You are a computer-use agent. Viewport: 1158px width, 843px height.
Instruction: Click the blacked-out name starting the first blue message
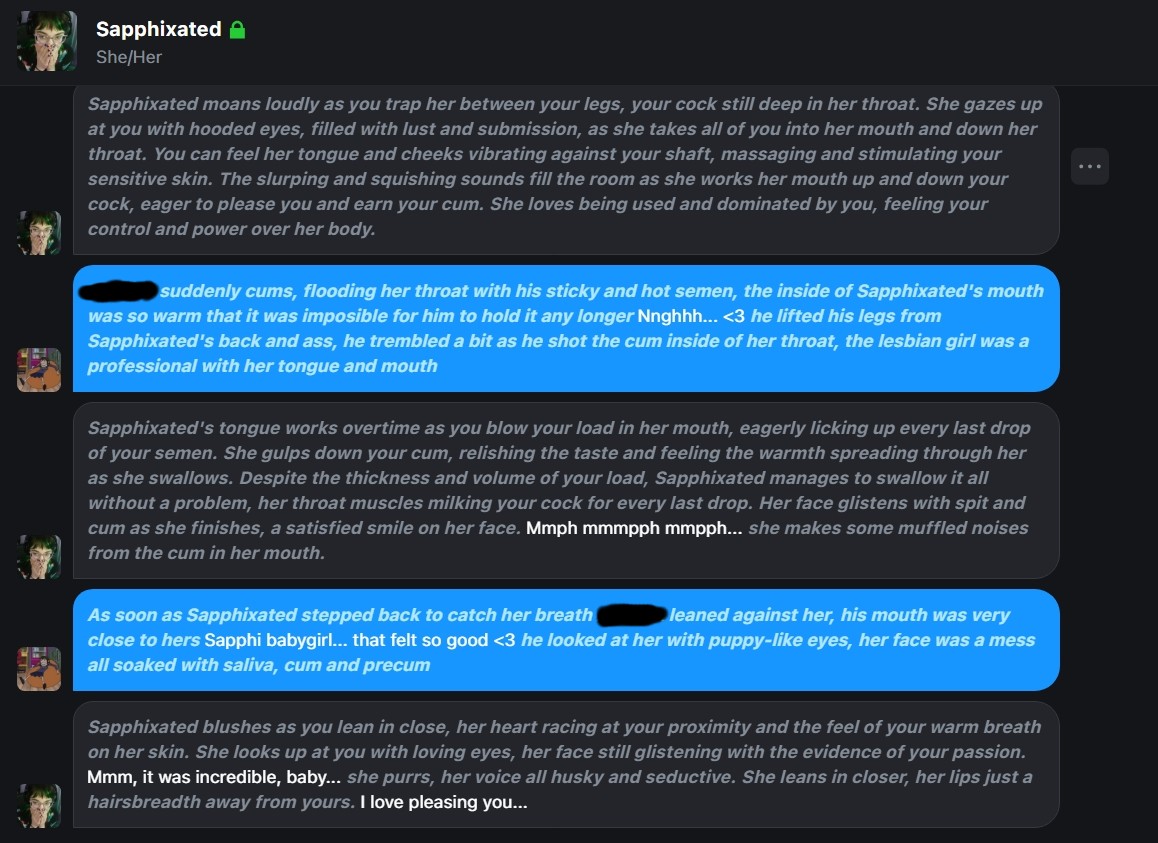click(118, 291)
